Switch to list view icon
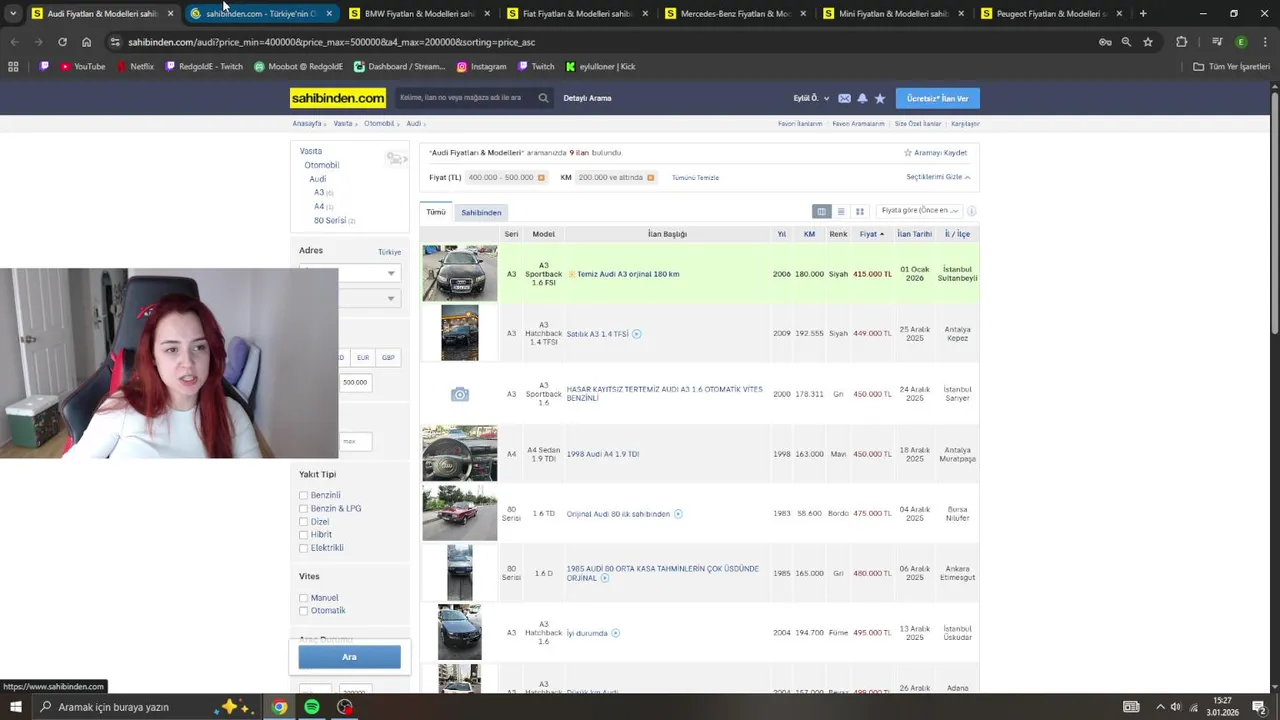The image size is (1280, 720). point(841,211)
